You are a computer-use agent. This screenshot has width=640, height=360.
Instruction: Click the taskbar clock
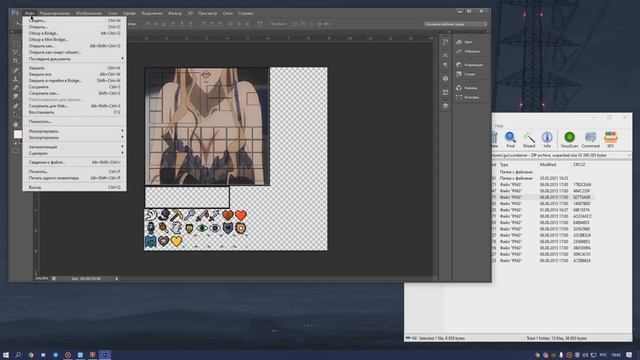click(x=616, y=355)
